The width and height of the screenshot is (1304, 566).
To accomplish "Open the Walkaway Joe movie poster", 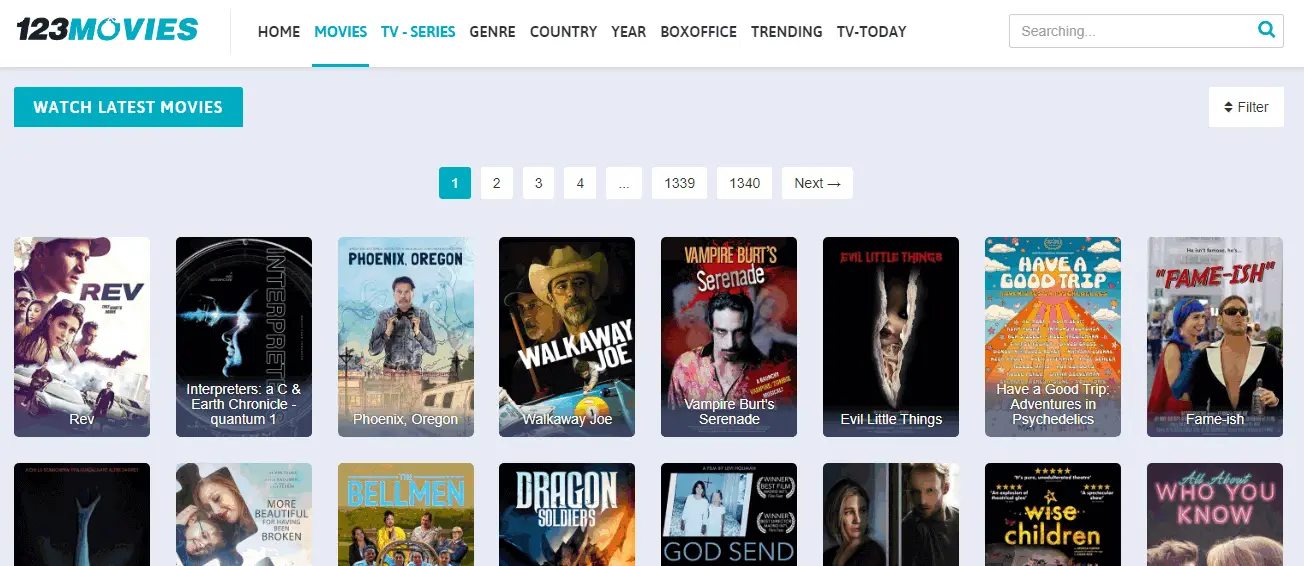I will [567, 337].
